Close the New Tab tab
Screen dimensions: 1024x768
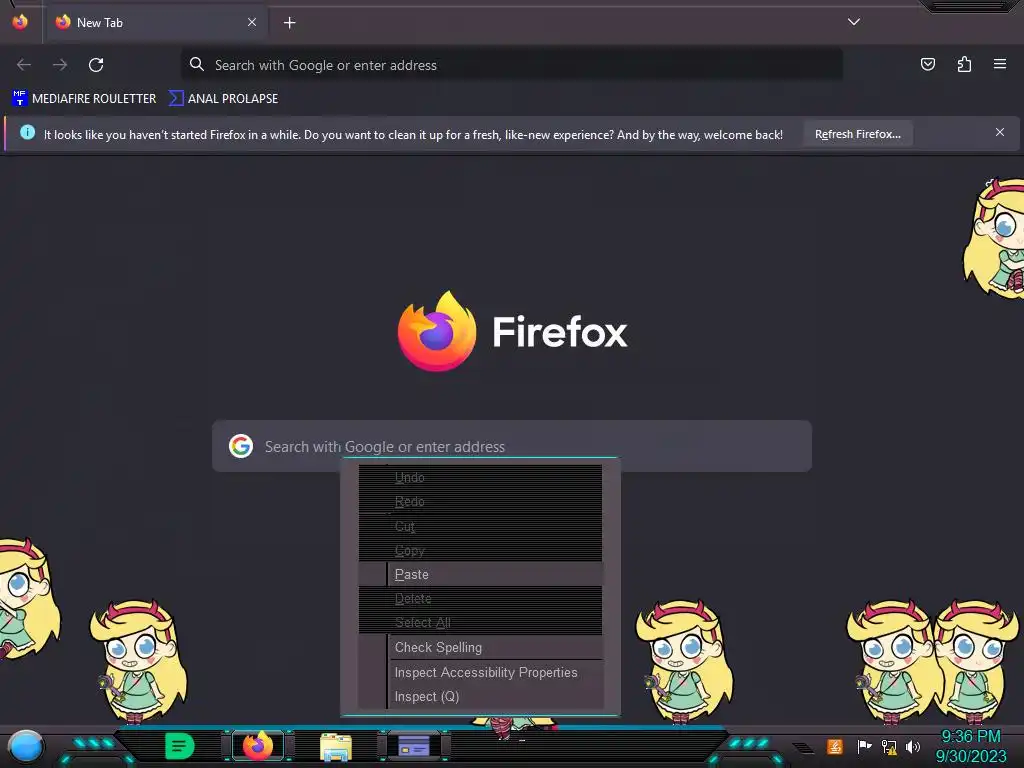(252, 22)
